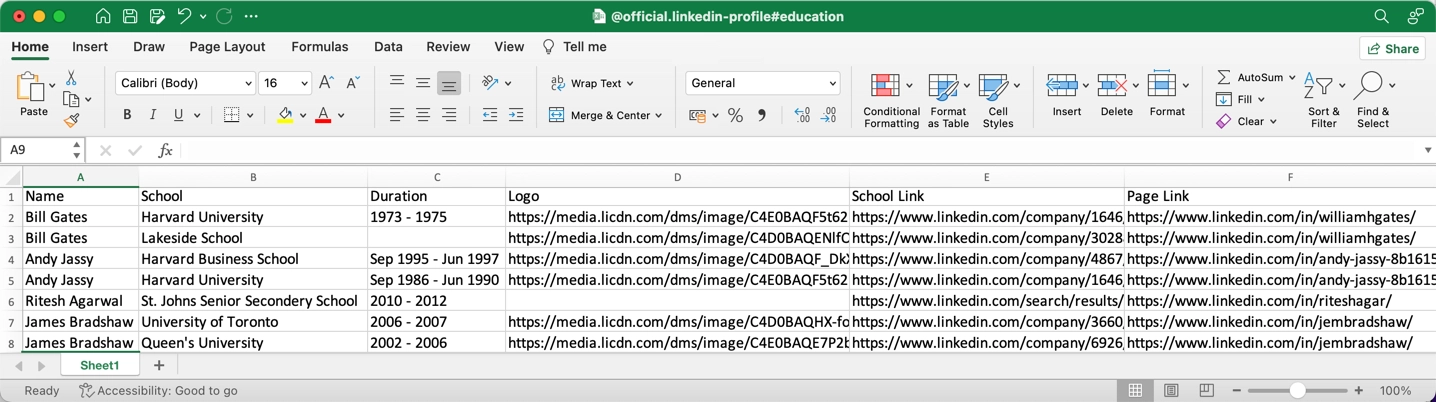
Task: Click the Share button
Action: tap(1392, 48)
